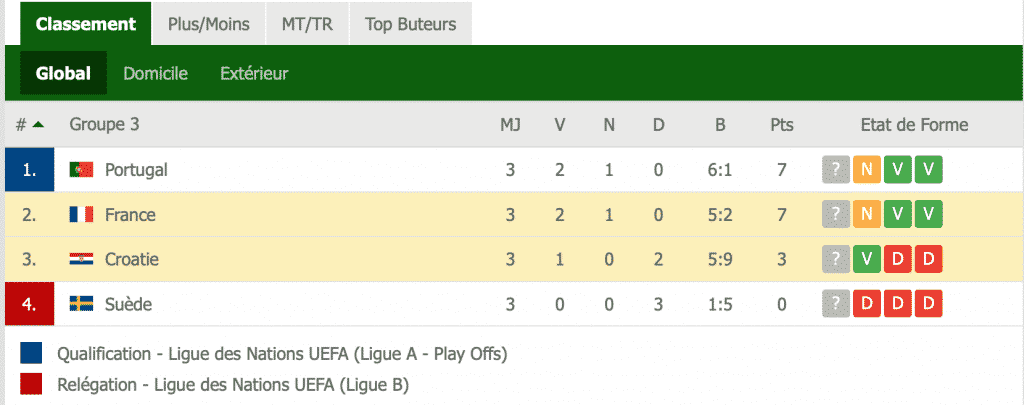The image size is (1024, 405).
Task: Sort standings by the # rank arrow
Action: 38,124
